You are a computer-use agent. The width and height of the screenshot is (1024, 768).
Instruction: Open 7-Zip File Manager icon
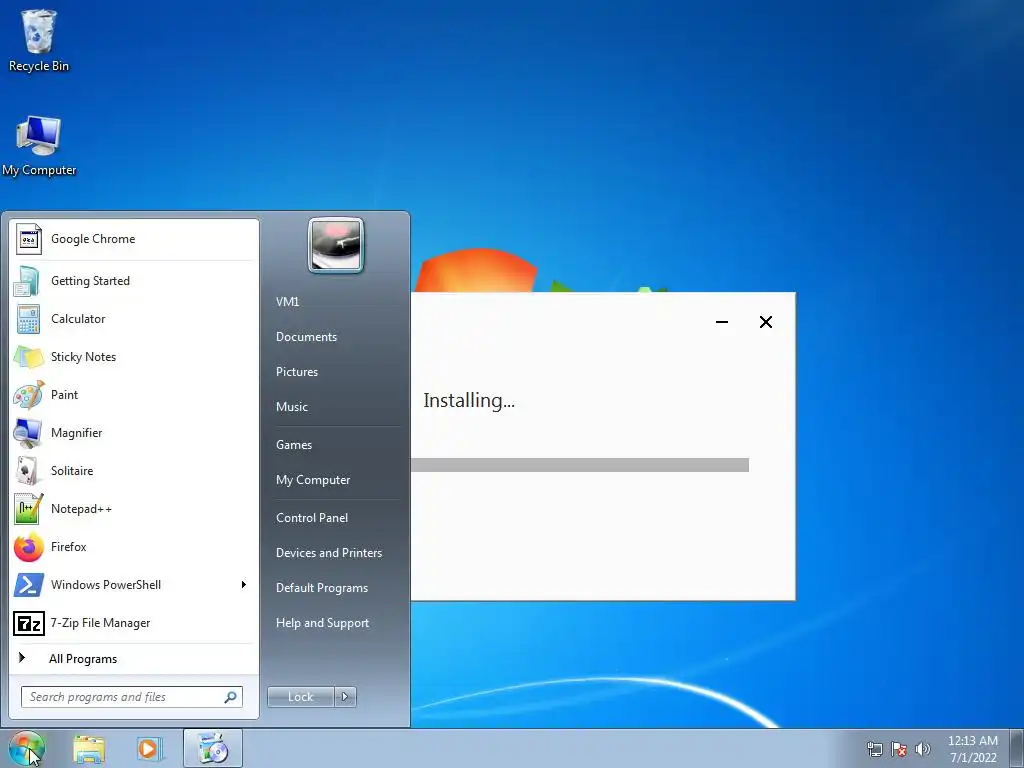click(x=29, y=623)
